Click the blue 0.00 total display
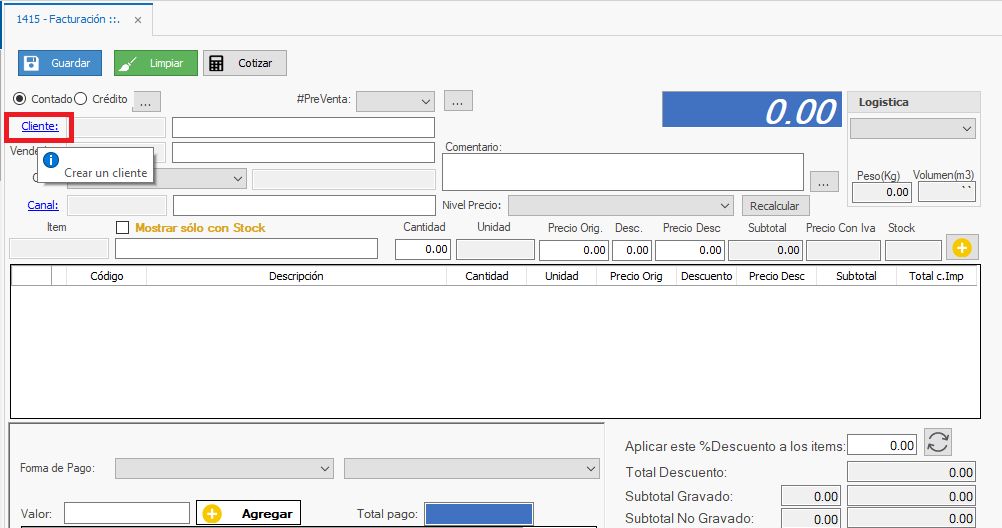This screenshot has width=1002, height=528. coord(752,109)
